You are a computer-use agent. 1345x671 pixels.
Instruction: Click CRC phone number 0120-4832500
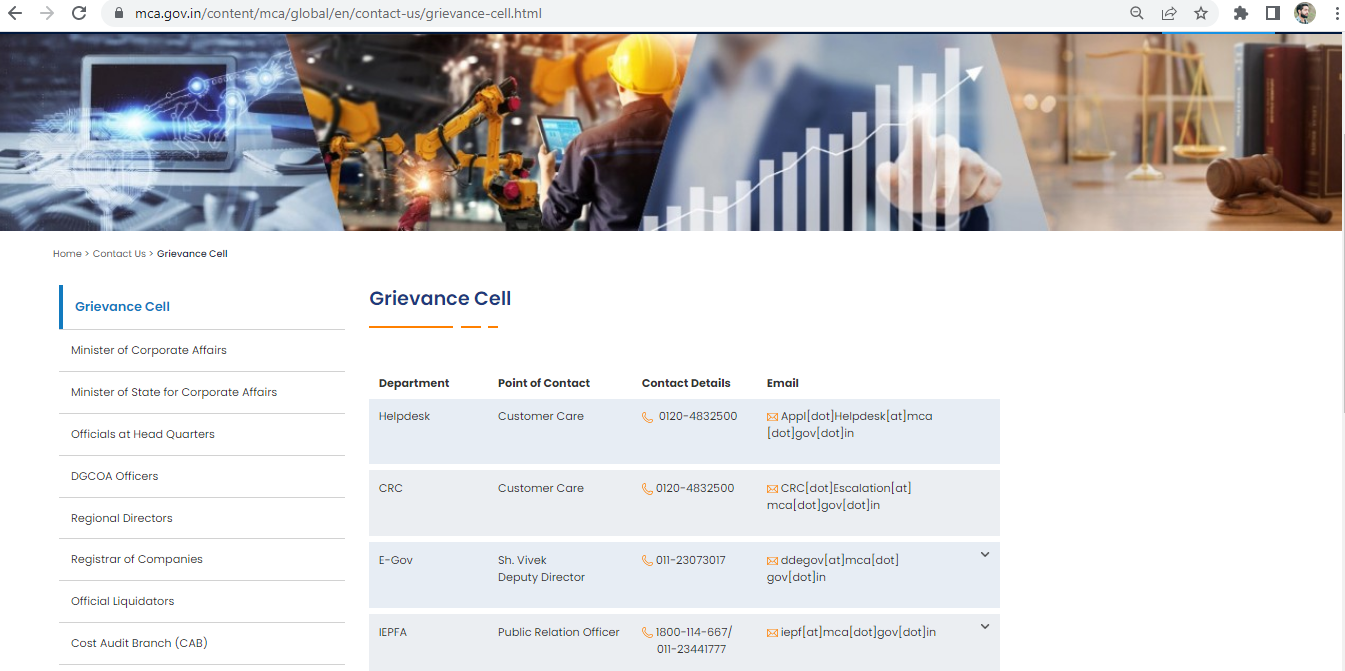(695, 488)
